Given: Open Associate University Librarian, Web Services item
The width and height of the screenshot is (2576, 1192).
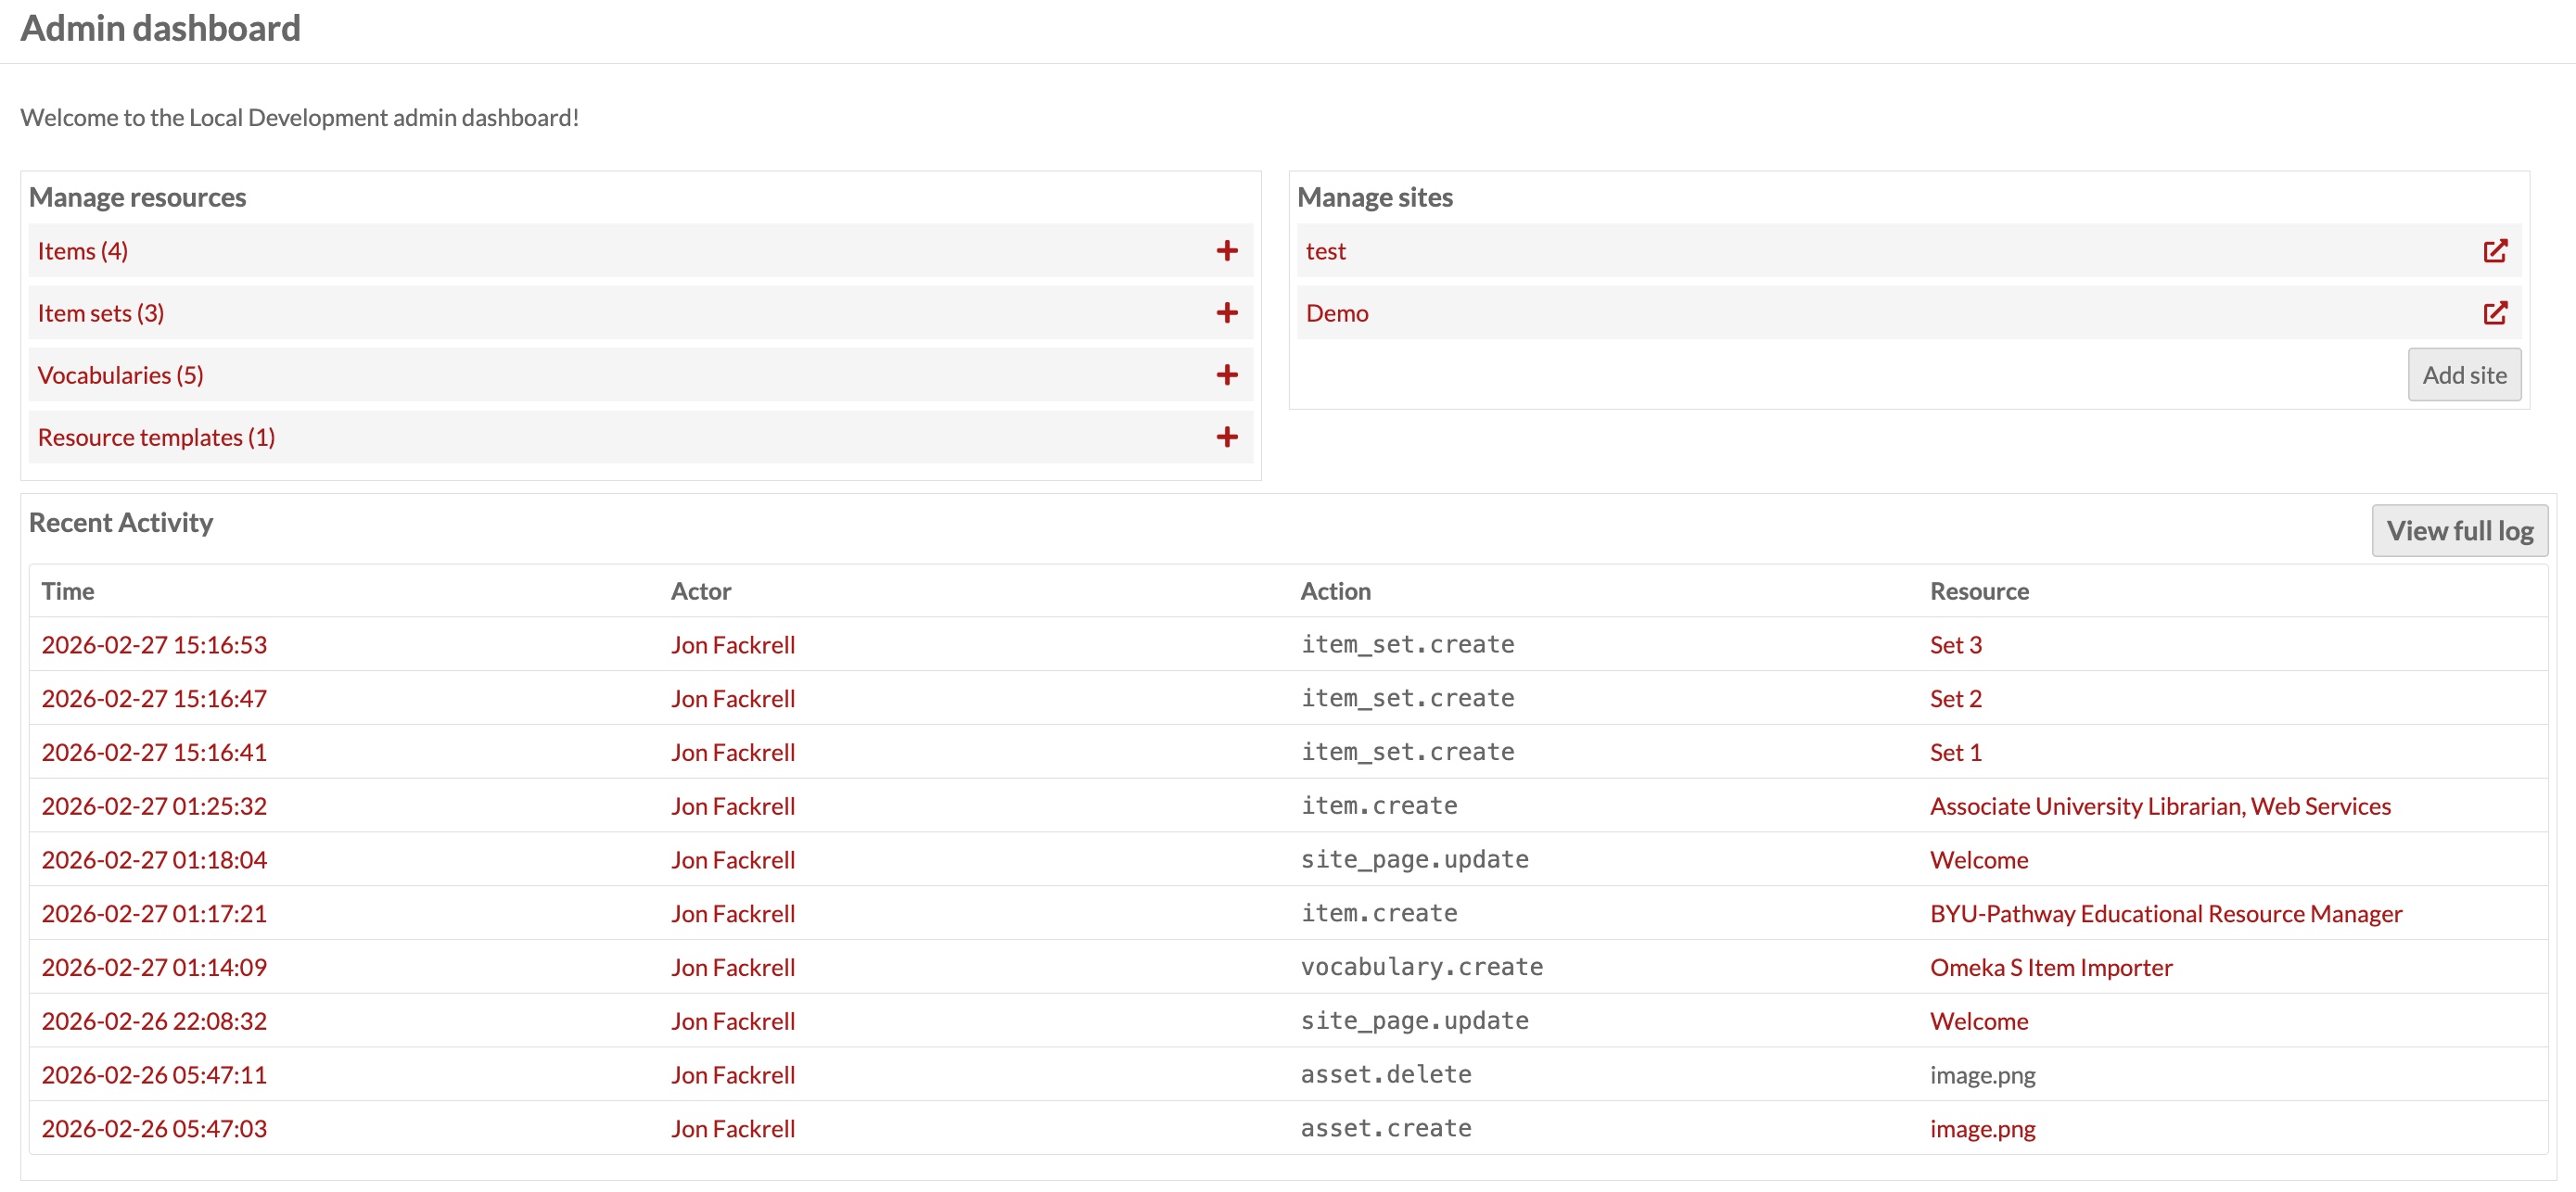Looking at the screenshot, I should pyautogui.click(x=2160, y=806).
